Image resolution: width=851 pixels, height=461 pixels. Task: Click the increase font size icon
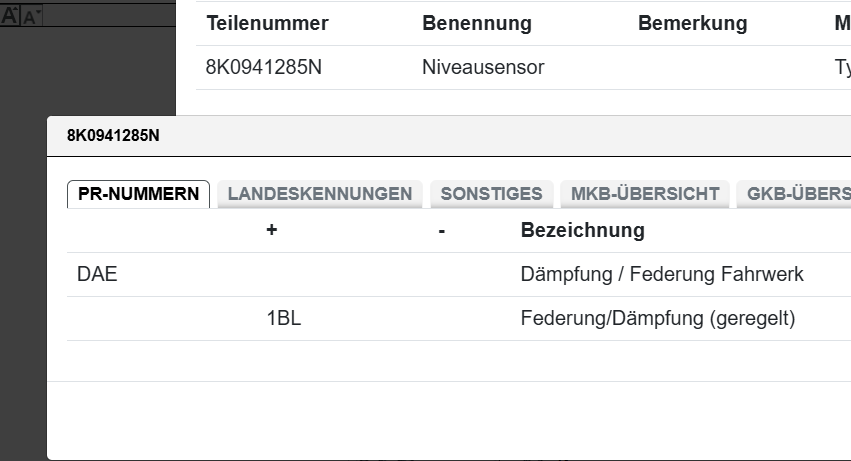[10, 15]
